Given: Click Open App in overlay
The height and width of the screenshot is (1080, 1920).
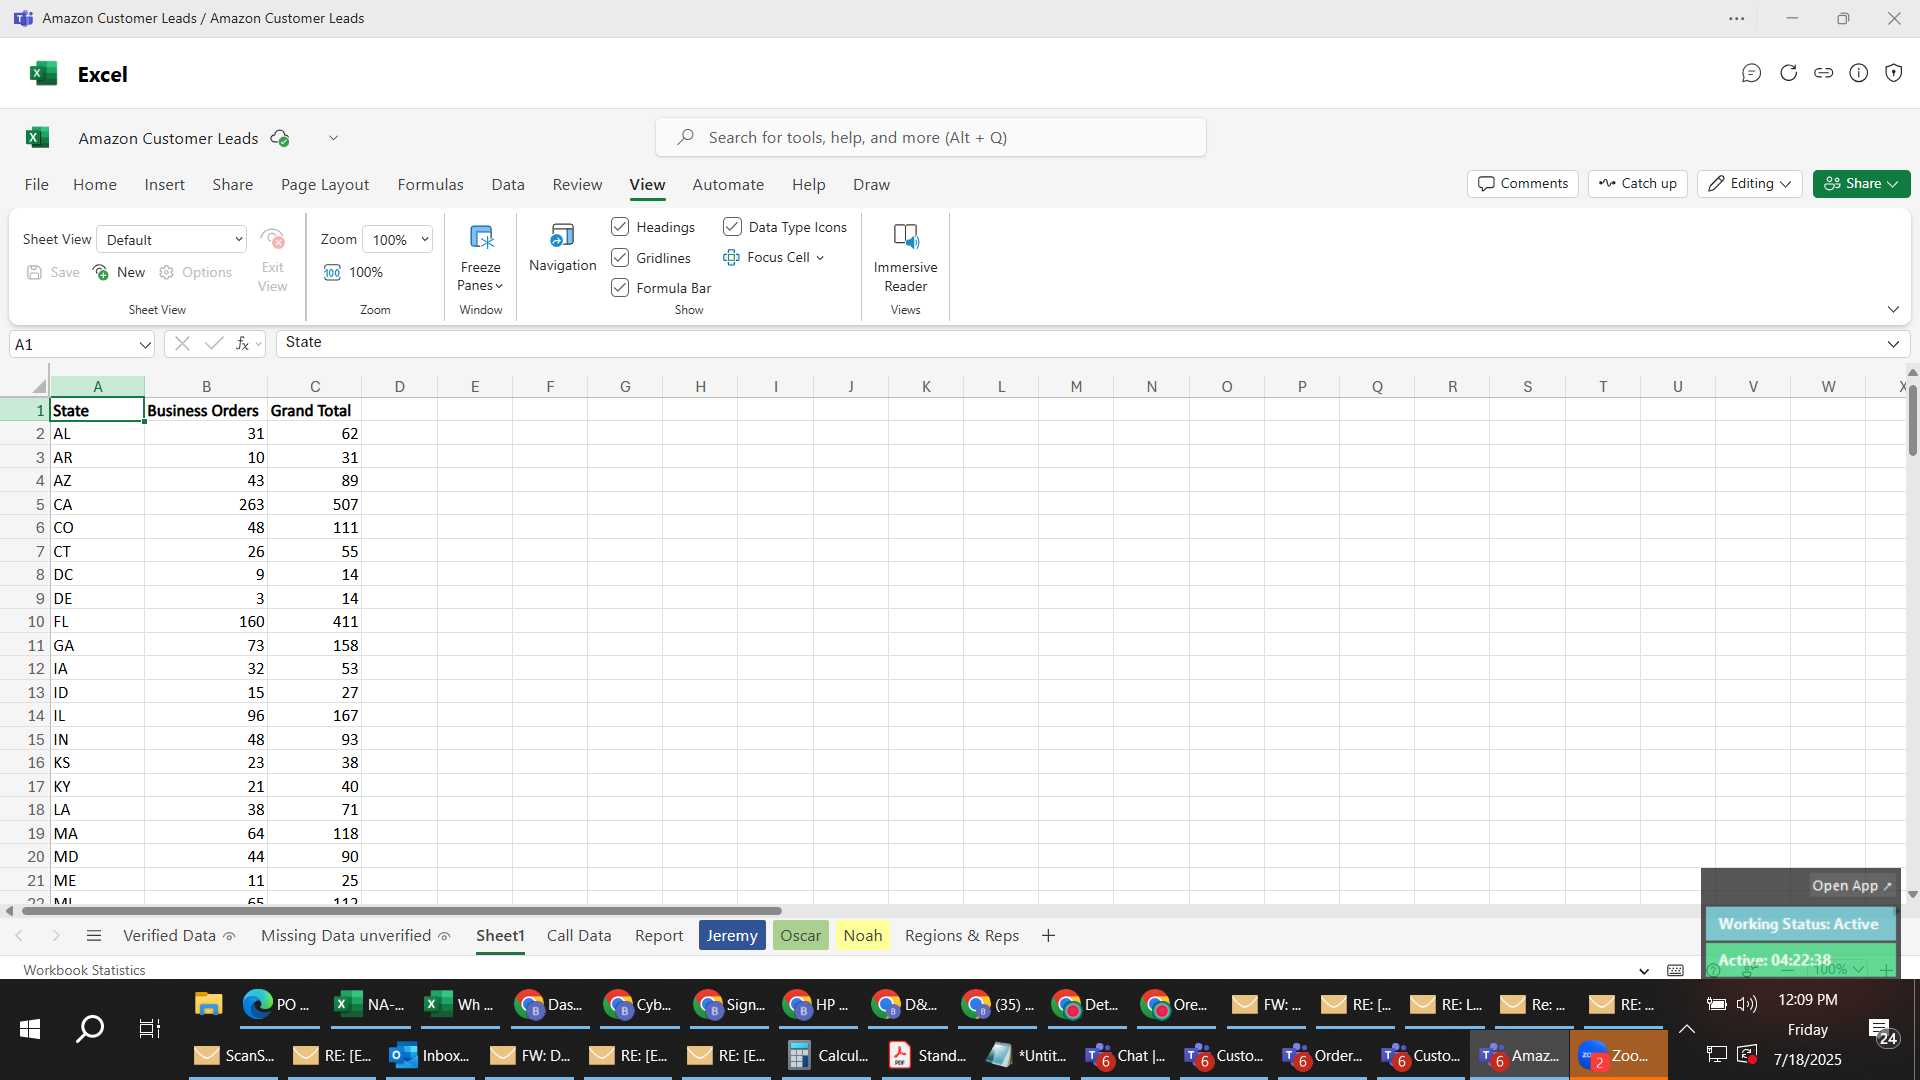Looking at the screenshot, I should pos(1851,886).
